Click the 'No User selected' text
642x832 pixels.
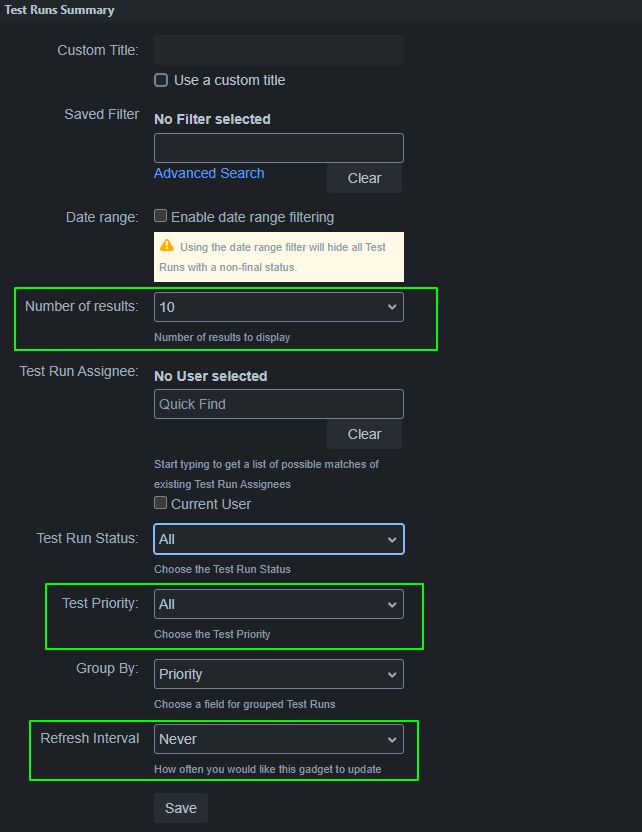click(210, 376)
